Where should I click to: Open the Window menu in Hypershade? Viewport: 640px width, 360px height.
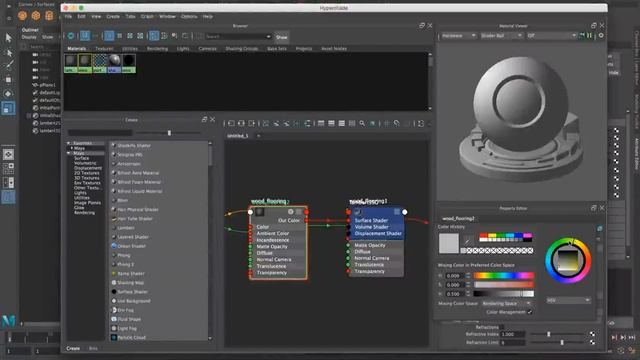click(x=167, y=16)
